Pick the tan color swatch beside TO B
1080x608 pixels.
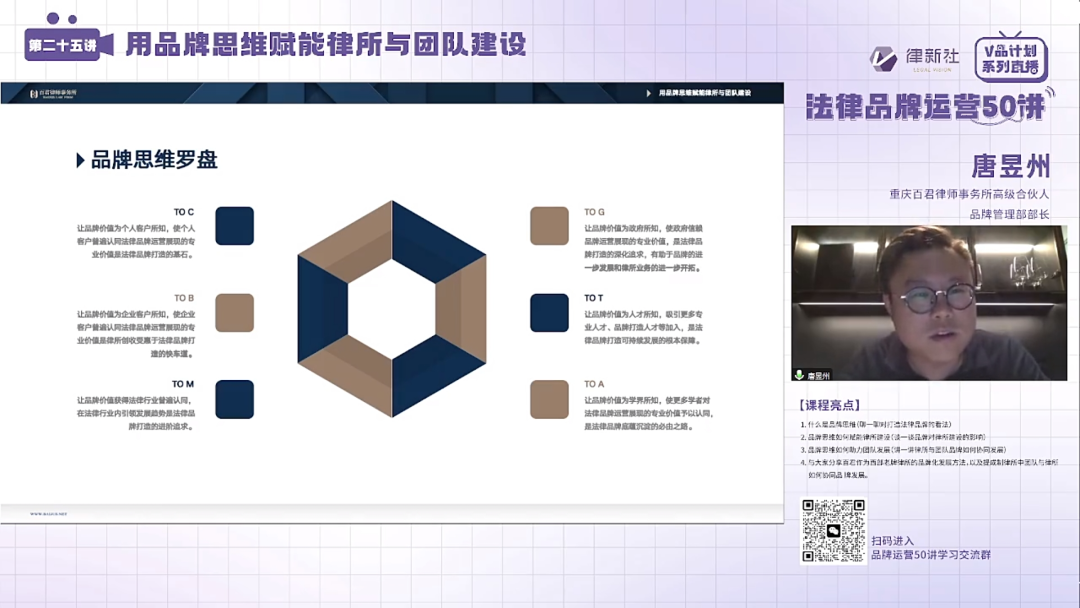point(235,311)
